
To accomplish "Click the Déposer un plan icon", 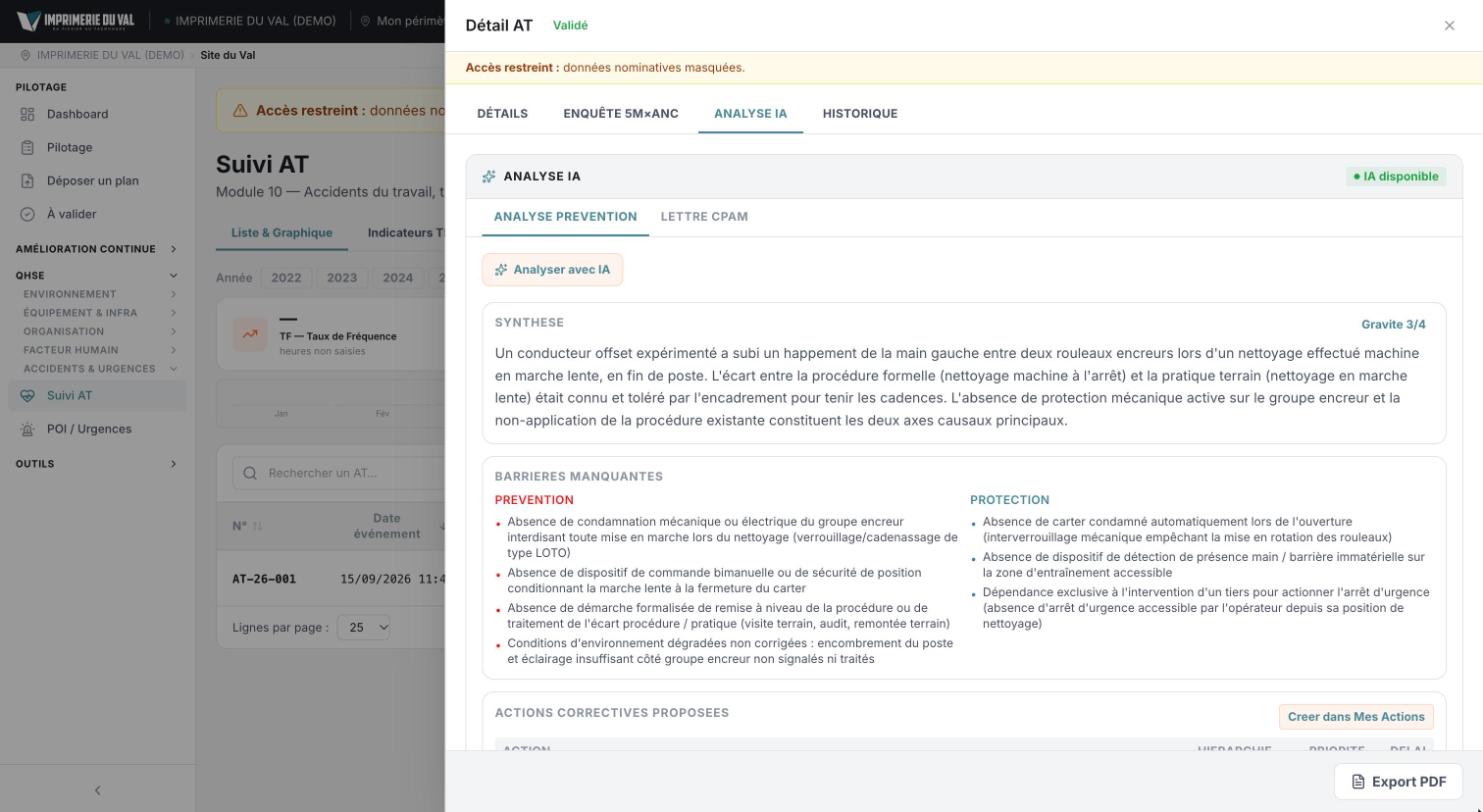I will tap(27, 181).
